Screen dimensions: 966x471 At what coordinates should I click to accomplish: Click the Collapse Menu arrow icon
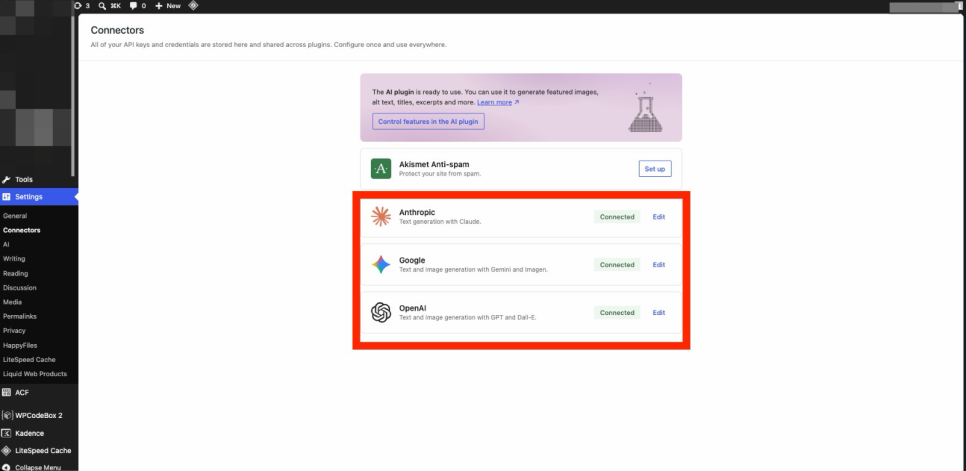[x=6, y=467]
